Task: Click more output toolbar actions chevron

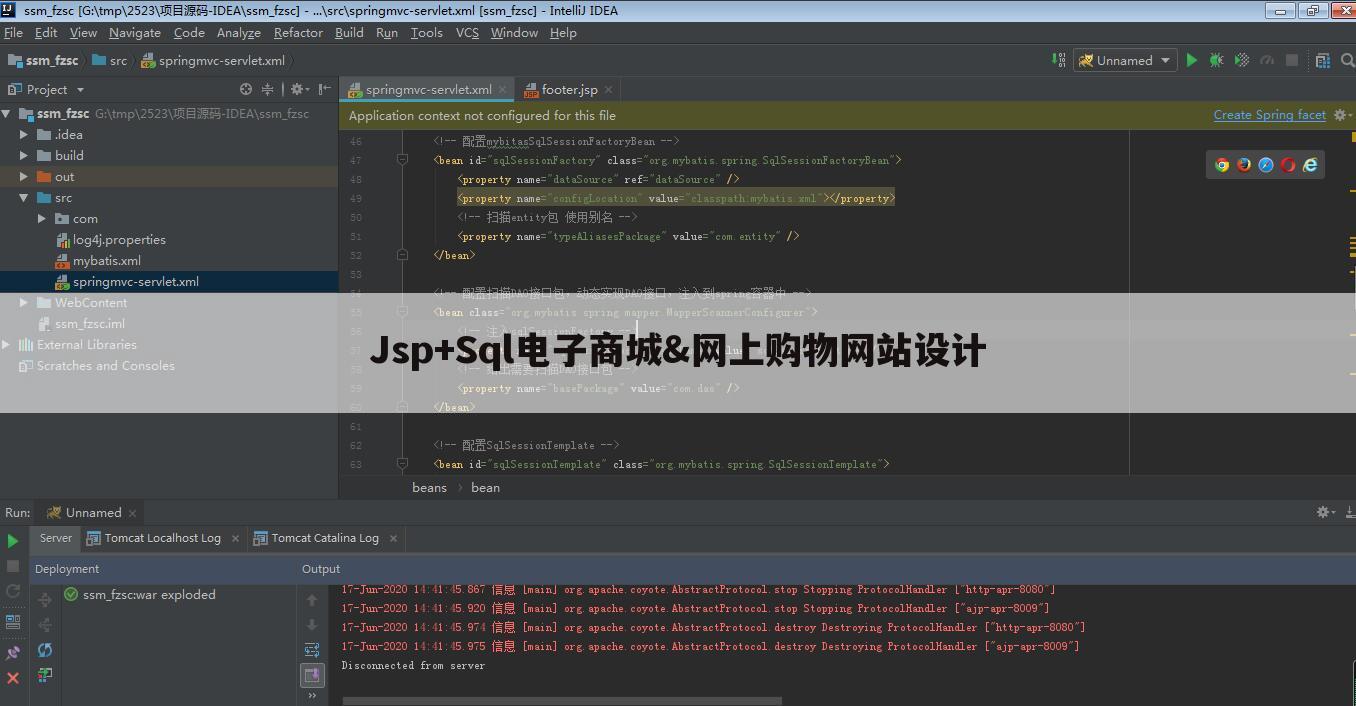Action: [312, 696]
